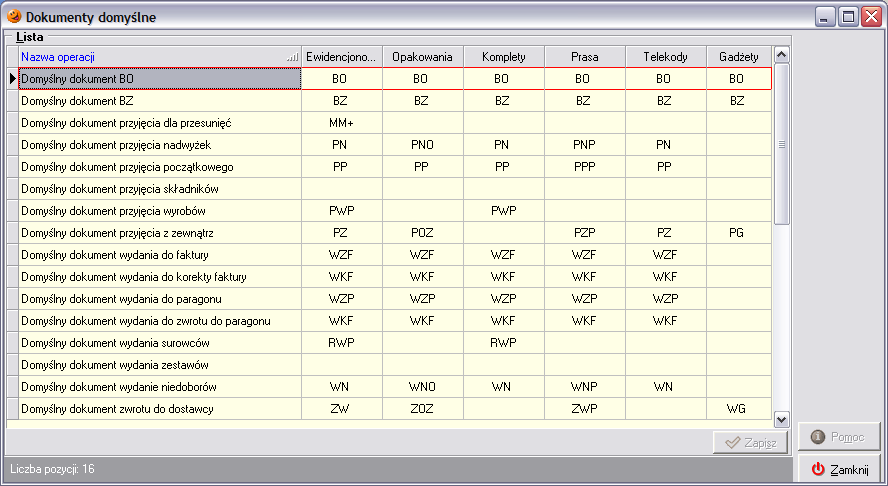Click the Prasa column header
The height and width of the screenshot is (486, 888).
(585, 57)
